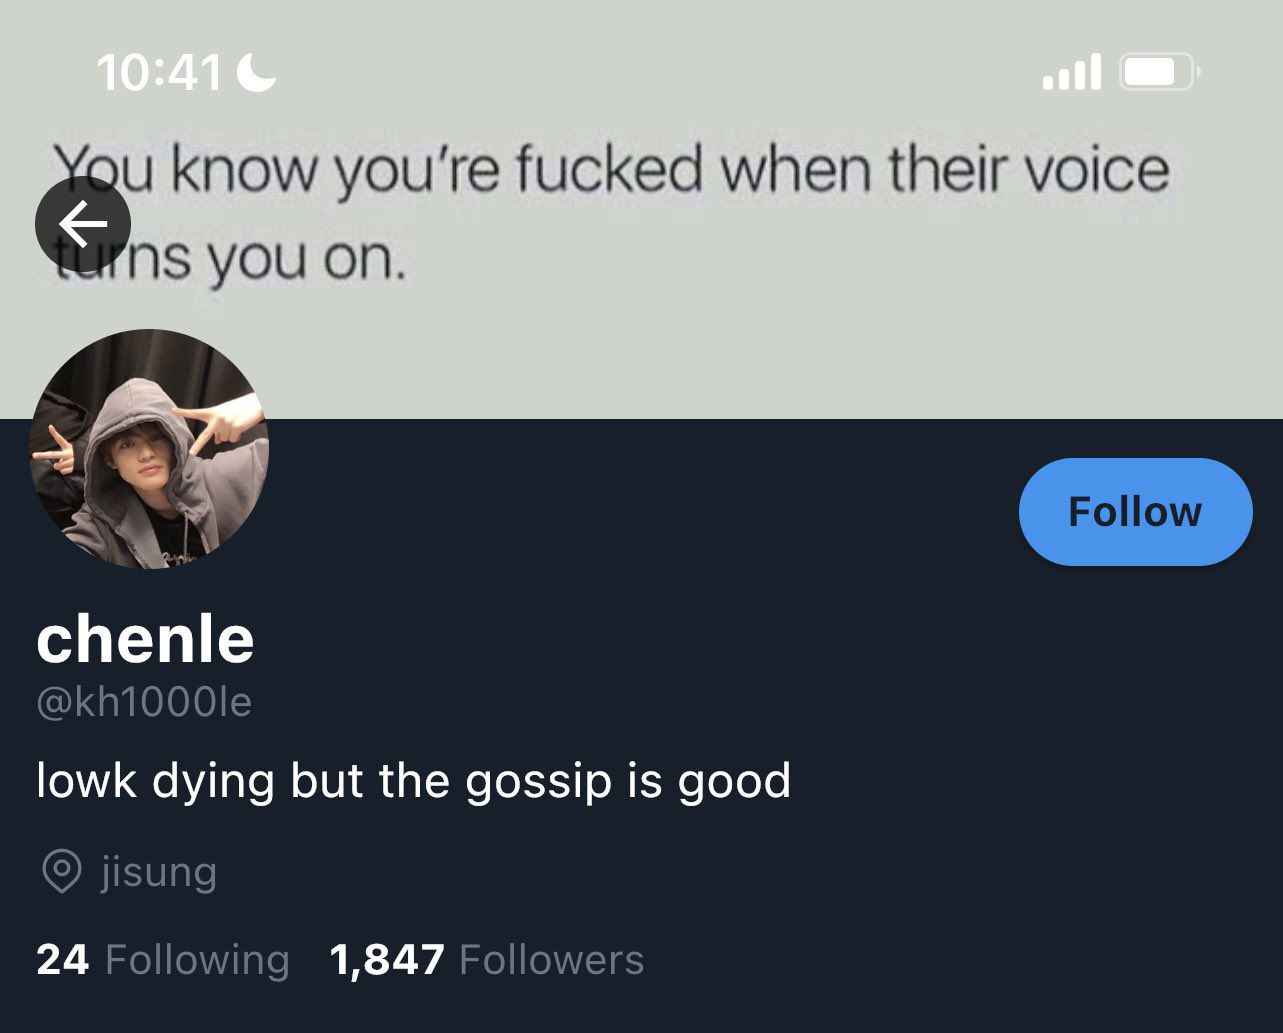
Task: Open the Followers list label
Action: click(x=551, y=960)
